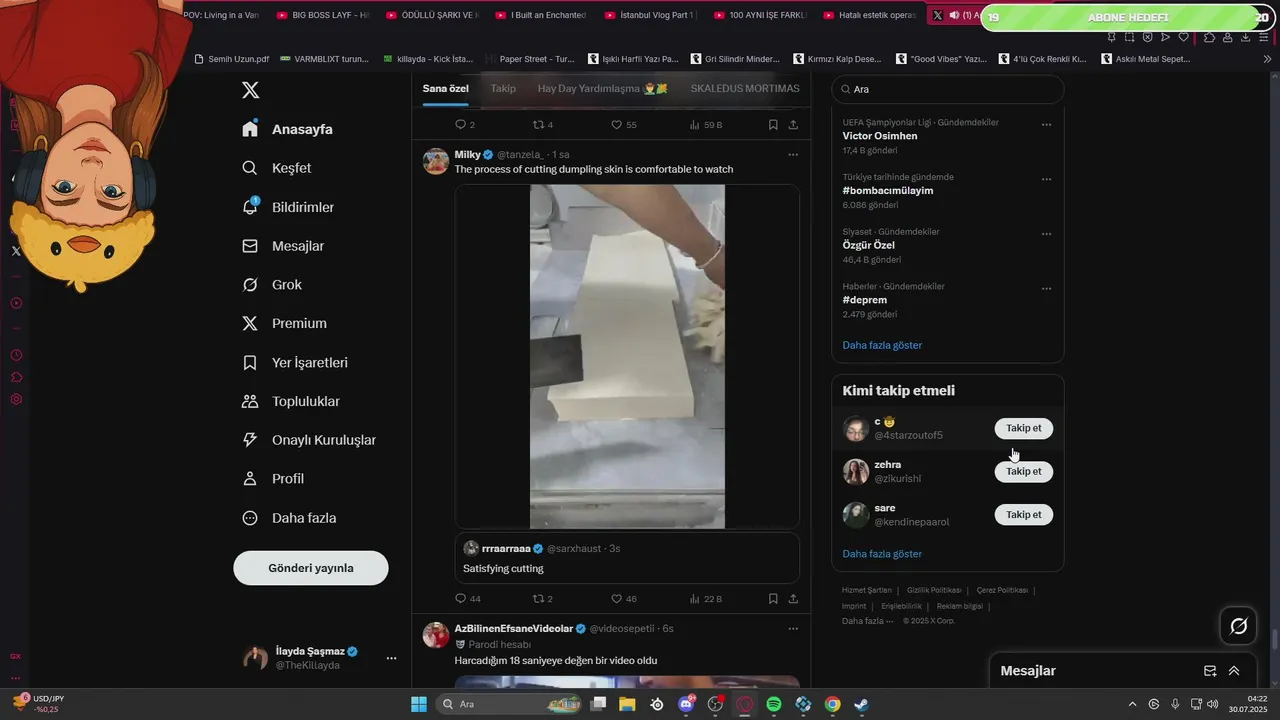Open account menu dots next to İlayda Şaşmaz
1280x720 pixels.
[391, 658]
